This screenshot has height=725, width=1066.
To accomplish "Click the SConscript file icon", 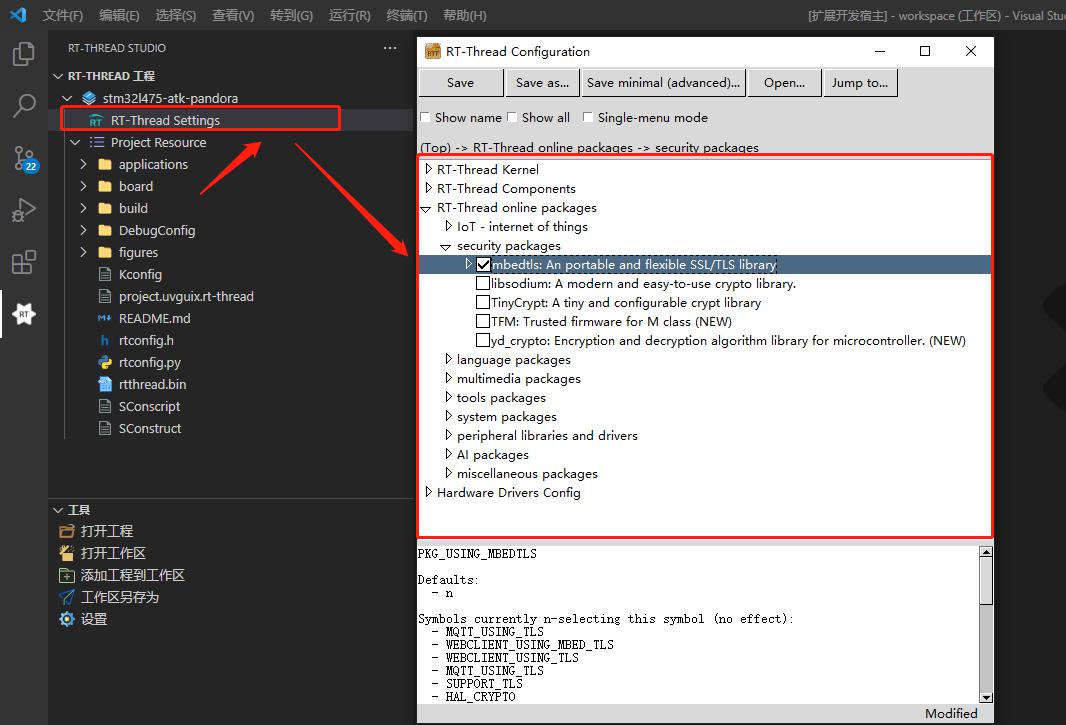I will [x=105, y=406].
